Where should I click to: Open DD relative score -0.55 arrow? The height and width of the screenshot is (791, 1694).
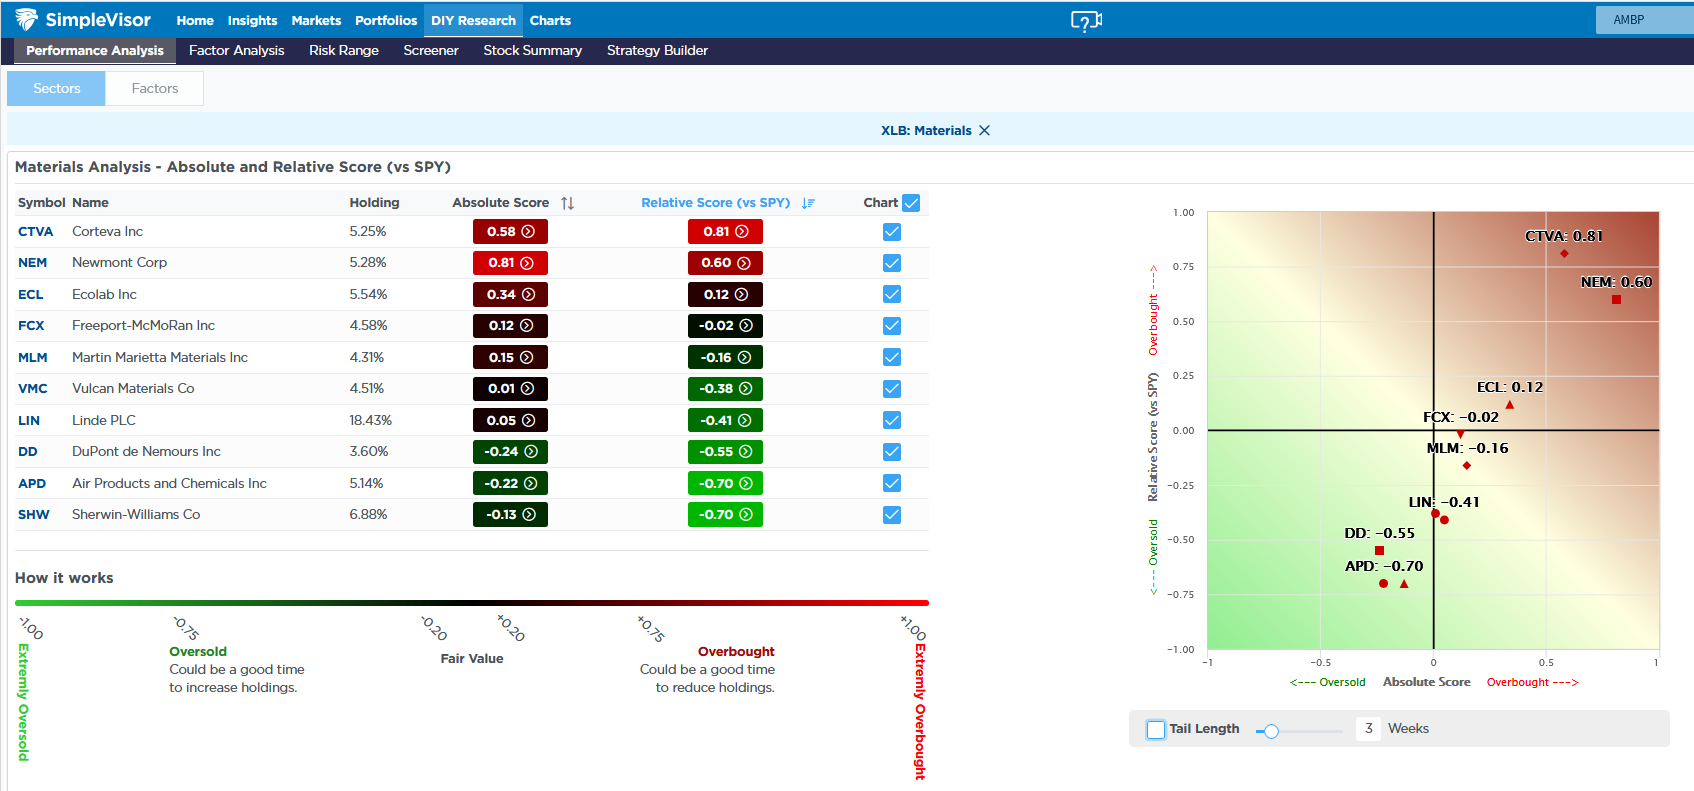click(745, 452)
